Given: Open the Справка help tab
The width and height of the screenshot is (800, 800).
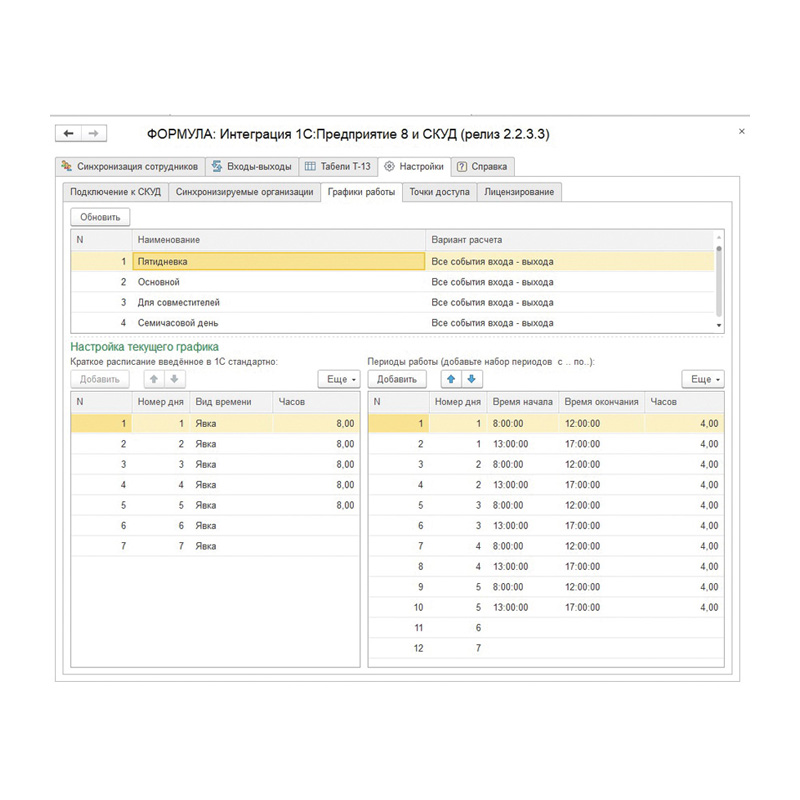Looking at the screenshot, I should pos(482,166).
